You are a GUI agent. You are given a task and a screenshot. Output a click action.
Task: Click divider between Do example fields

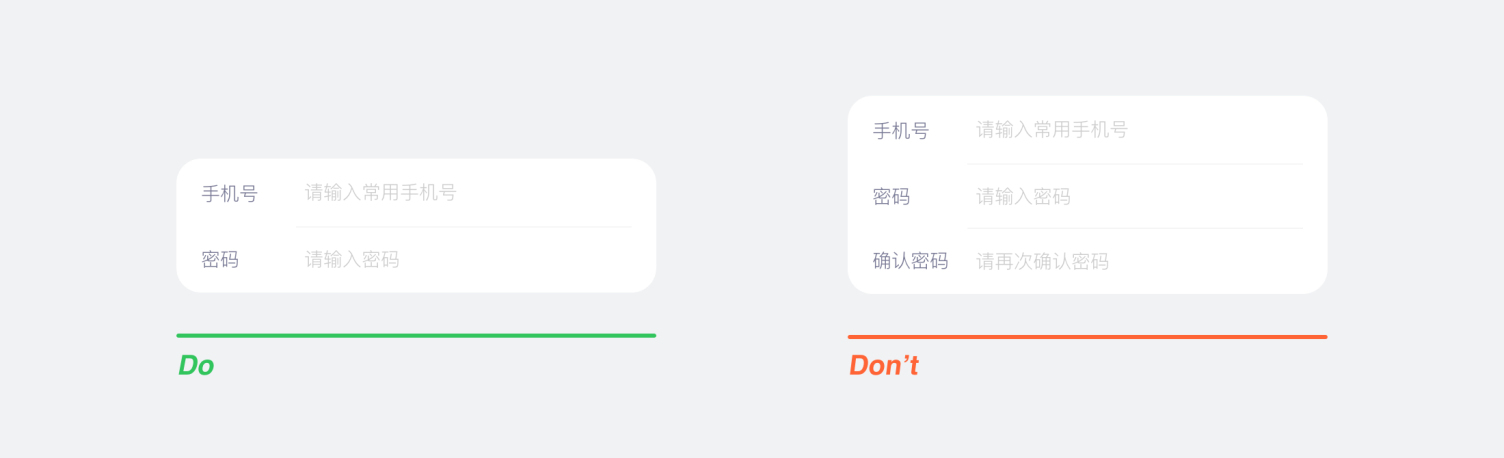click(464, 227)
